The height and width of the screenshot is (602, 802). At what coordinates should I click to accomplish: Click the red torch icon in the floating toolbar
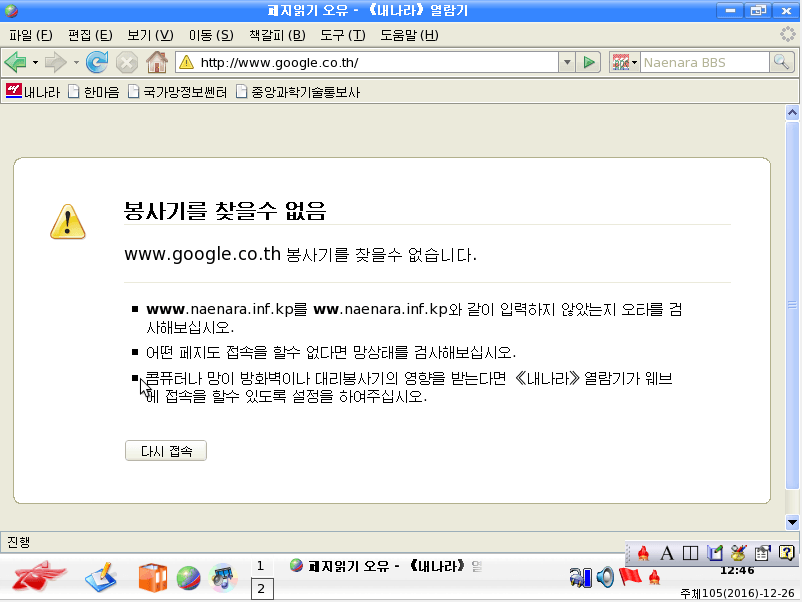pyautogui.click(x=643, y=553)
